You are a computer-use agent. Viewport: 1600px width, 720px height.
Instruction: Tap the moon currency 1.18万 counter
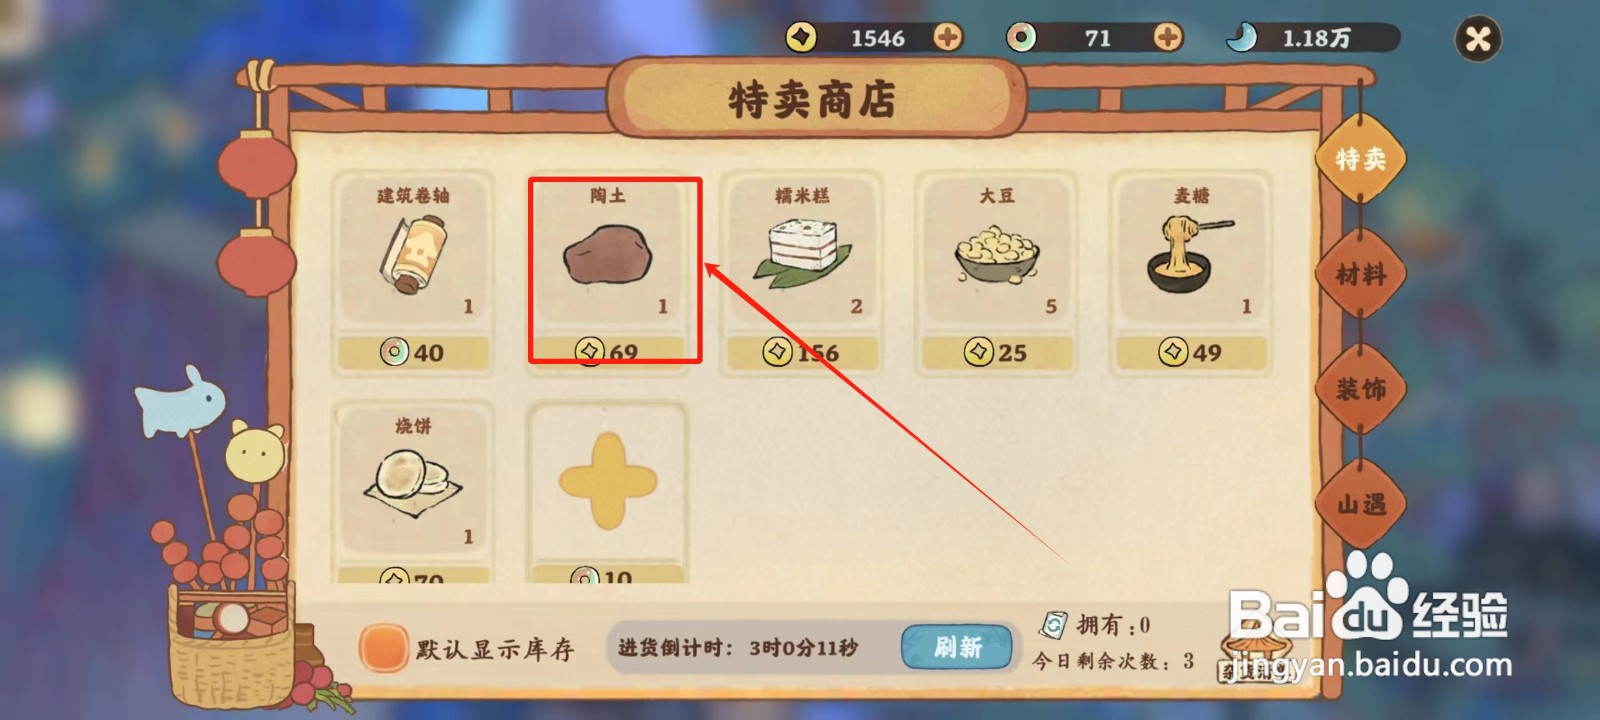tap(1313, 38)
